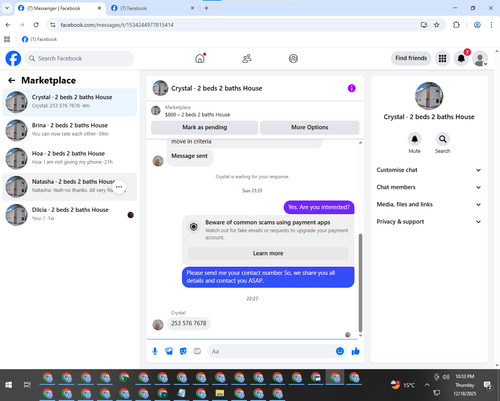Send a thumbs-up like
This screenshot has width=500, height=401.
pos(355,351)
